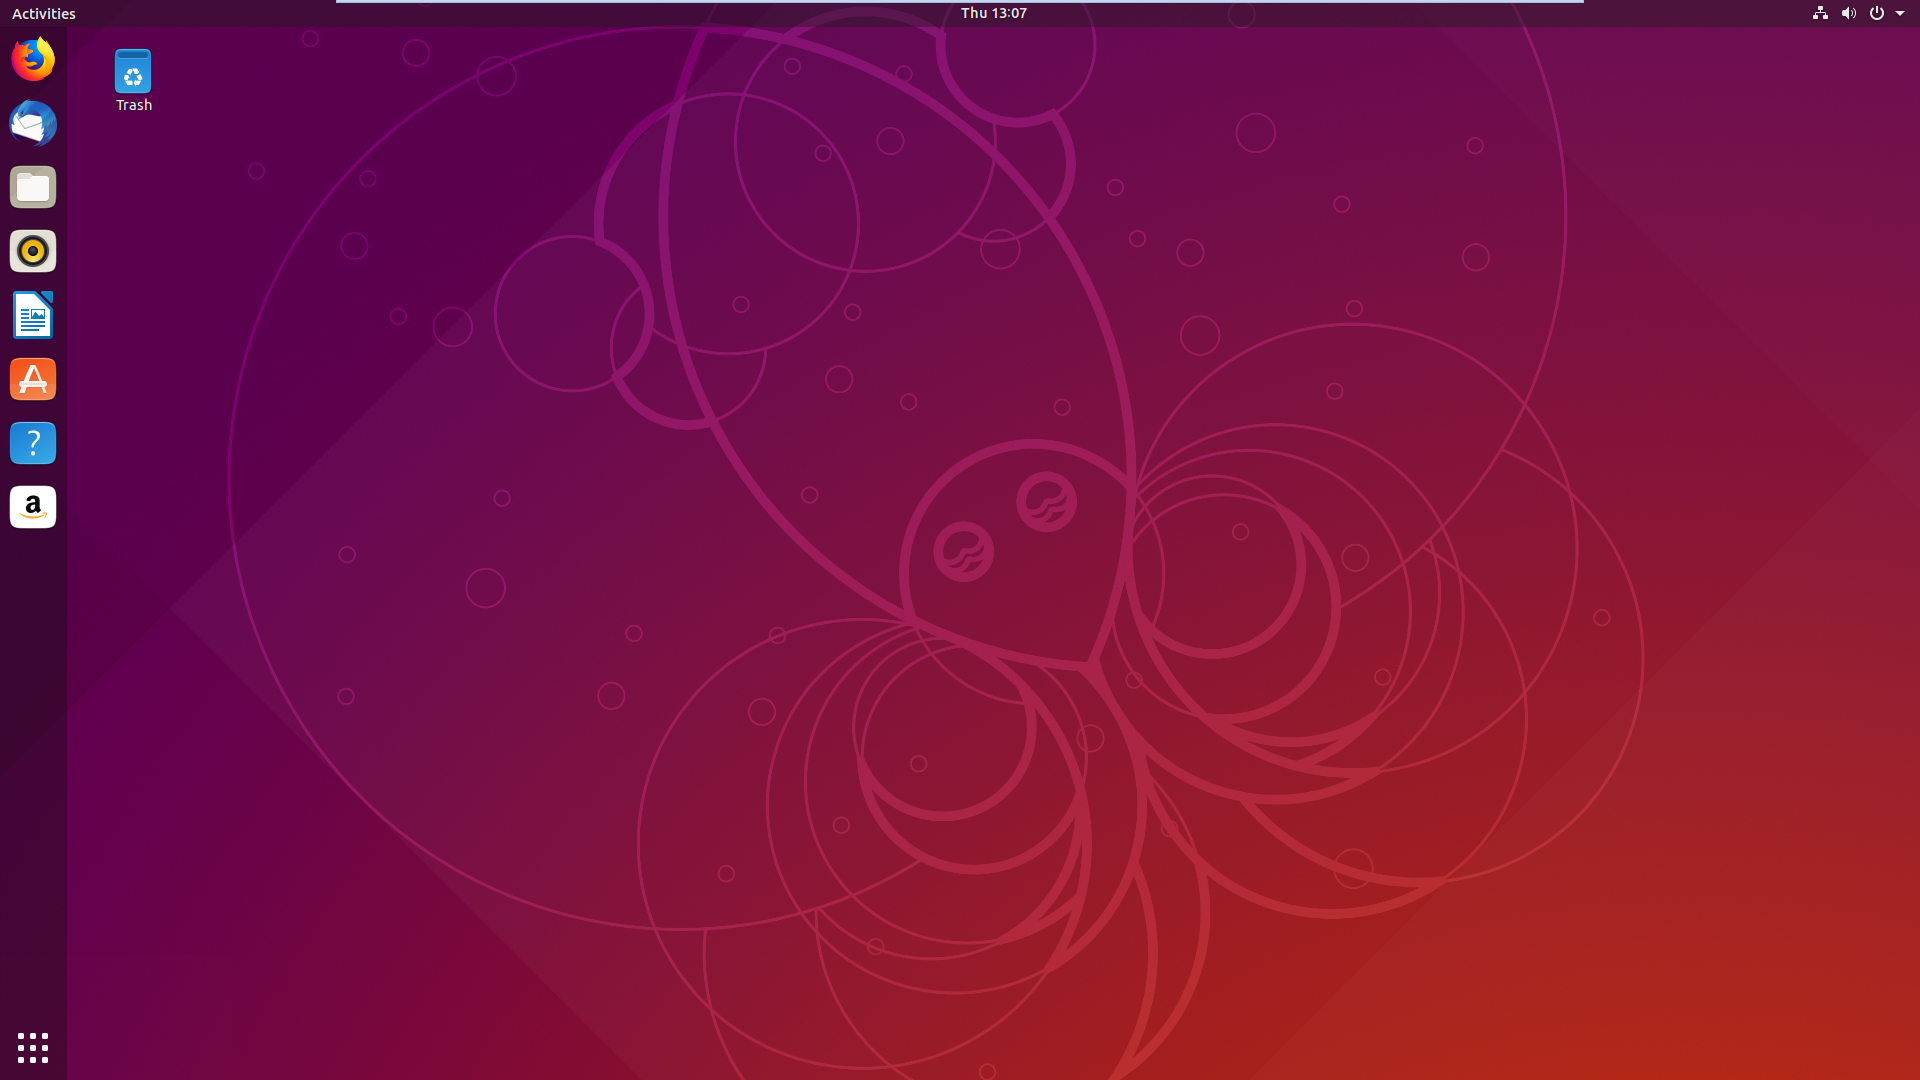
Task: Open the Thu 13:07 clock menu
Action: click(x=993, y=13)
